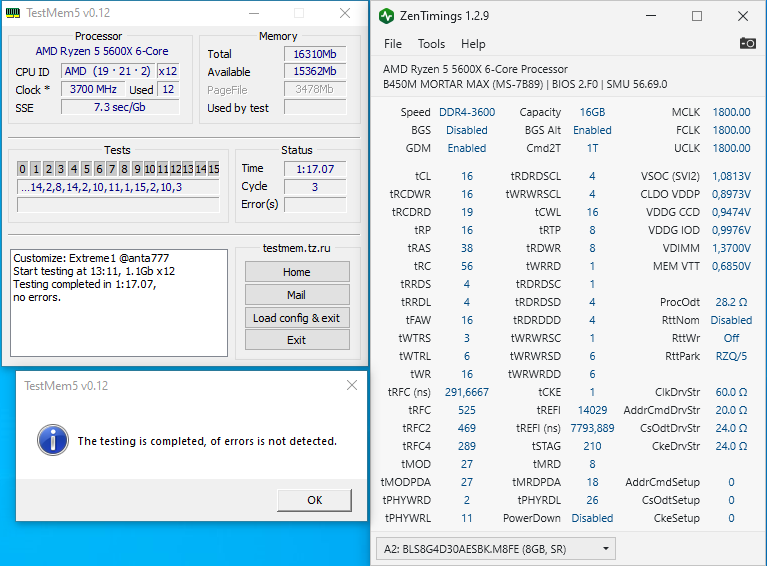Click the UCLK 1800.00 value
The image size is (767, 566).
[x=731, y=148]
